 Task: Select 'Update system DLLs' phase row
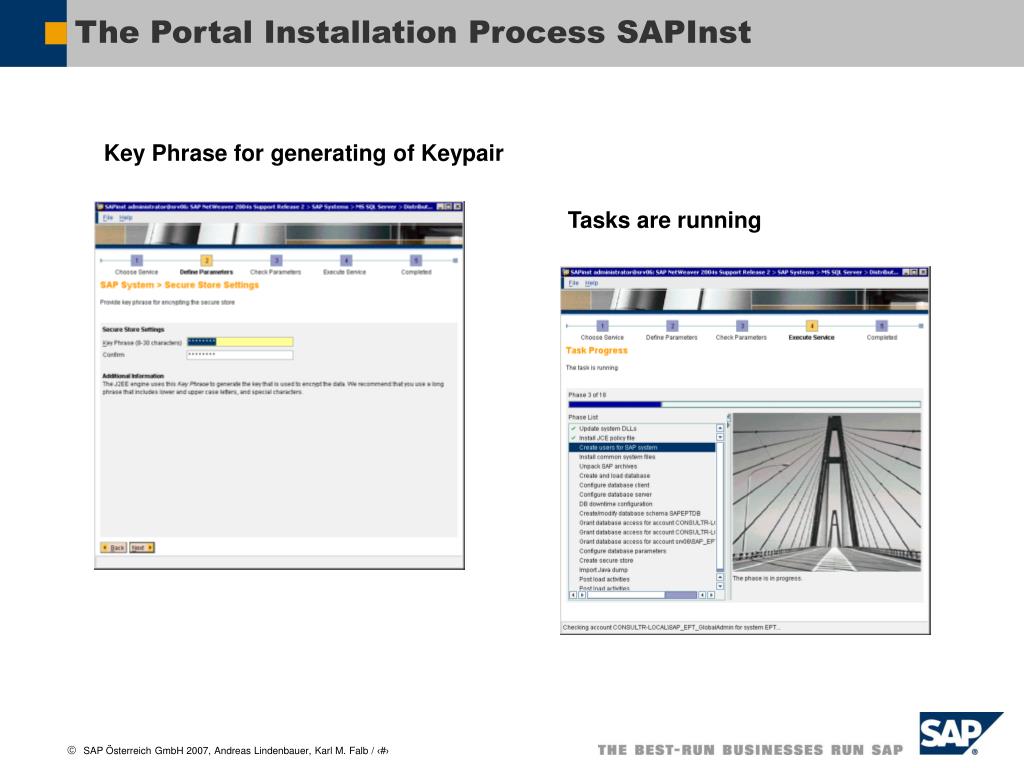pyautogui.click(x=642, y=428)
